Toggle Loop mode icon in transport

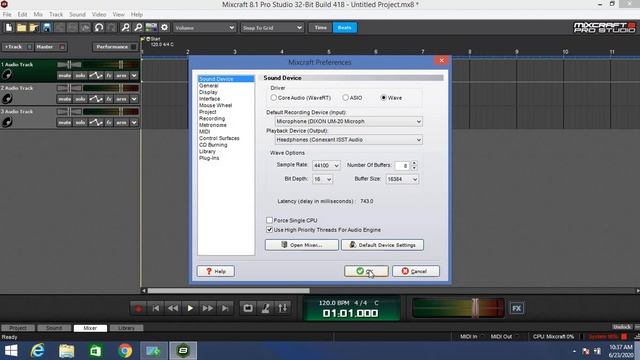click(248, 308)
